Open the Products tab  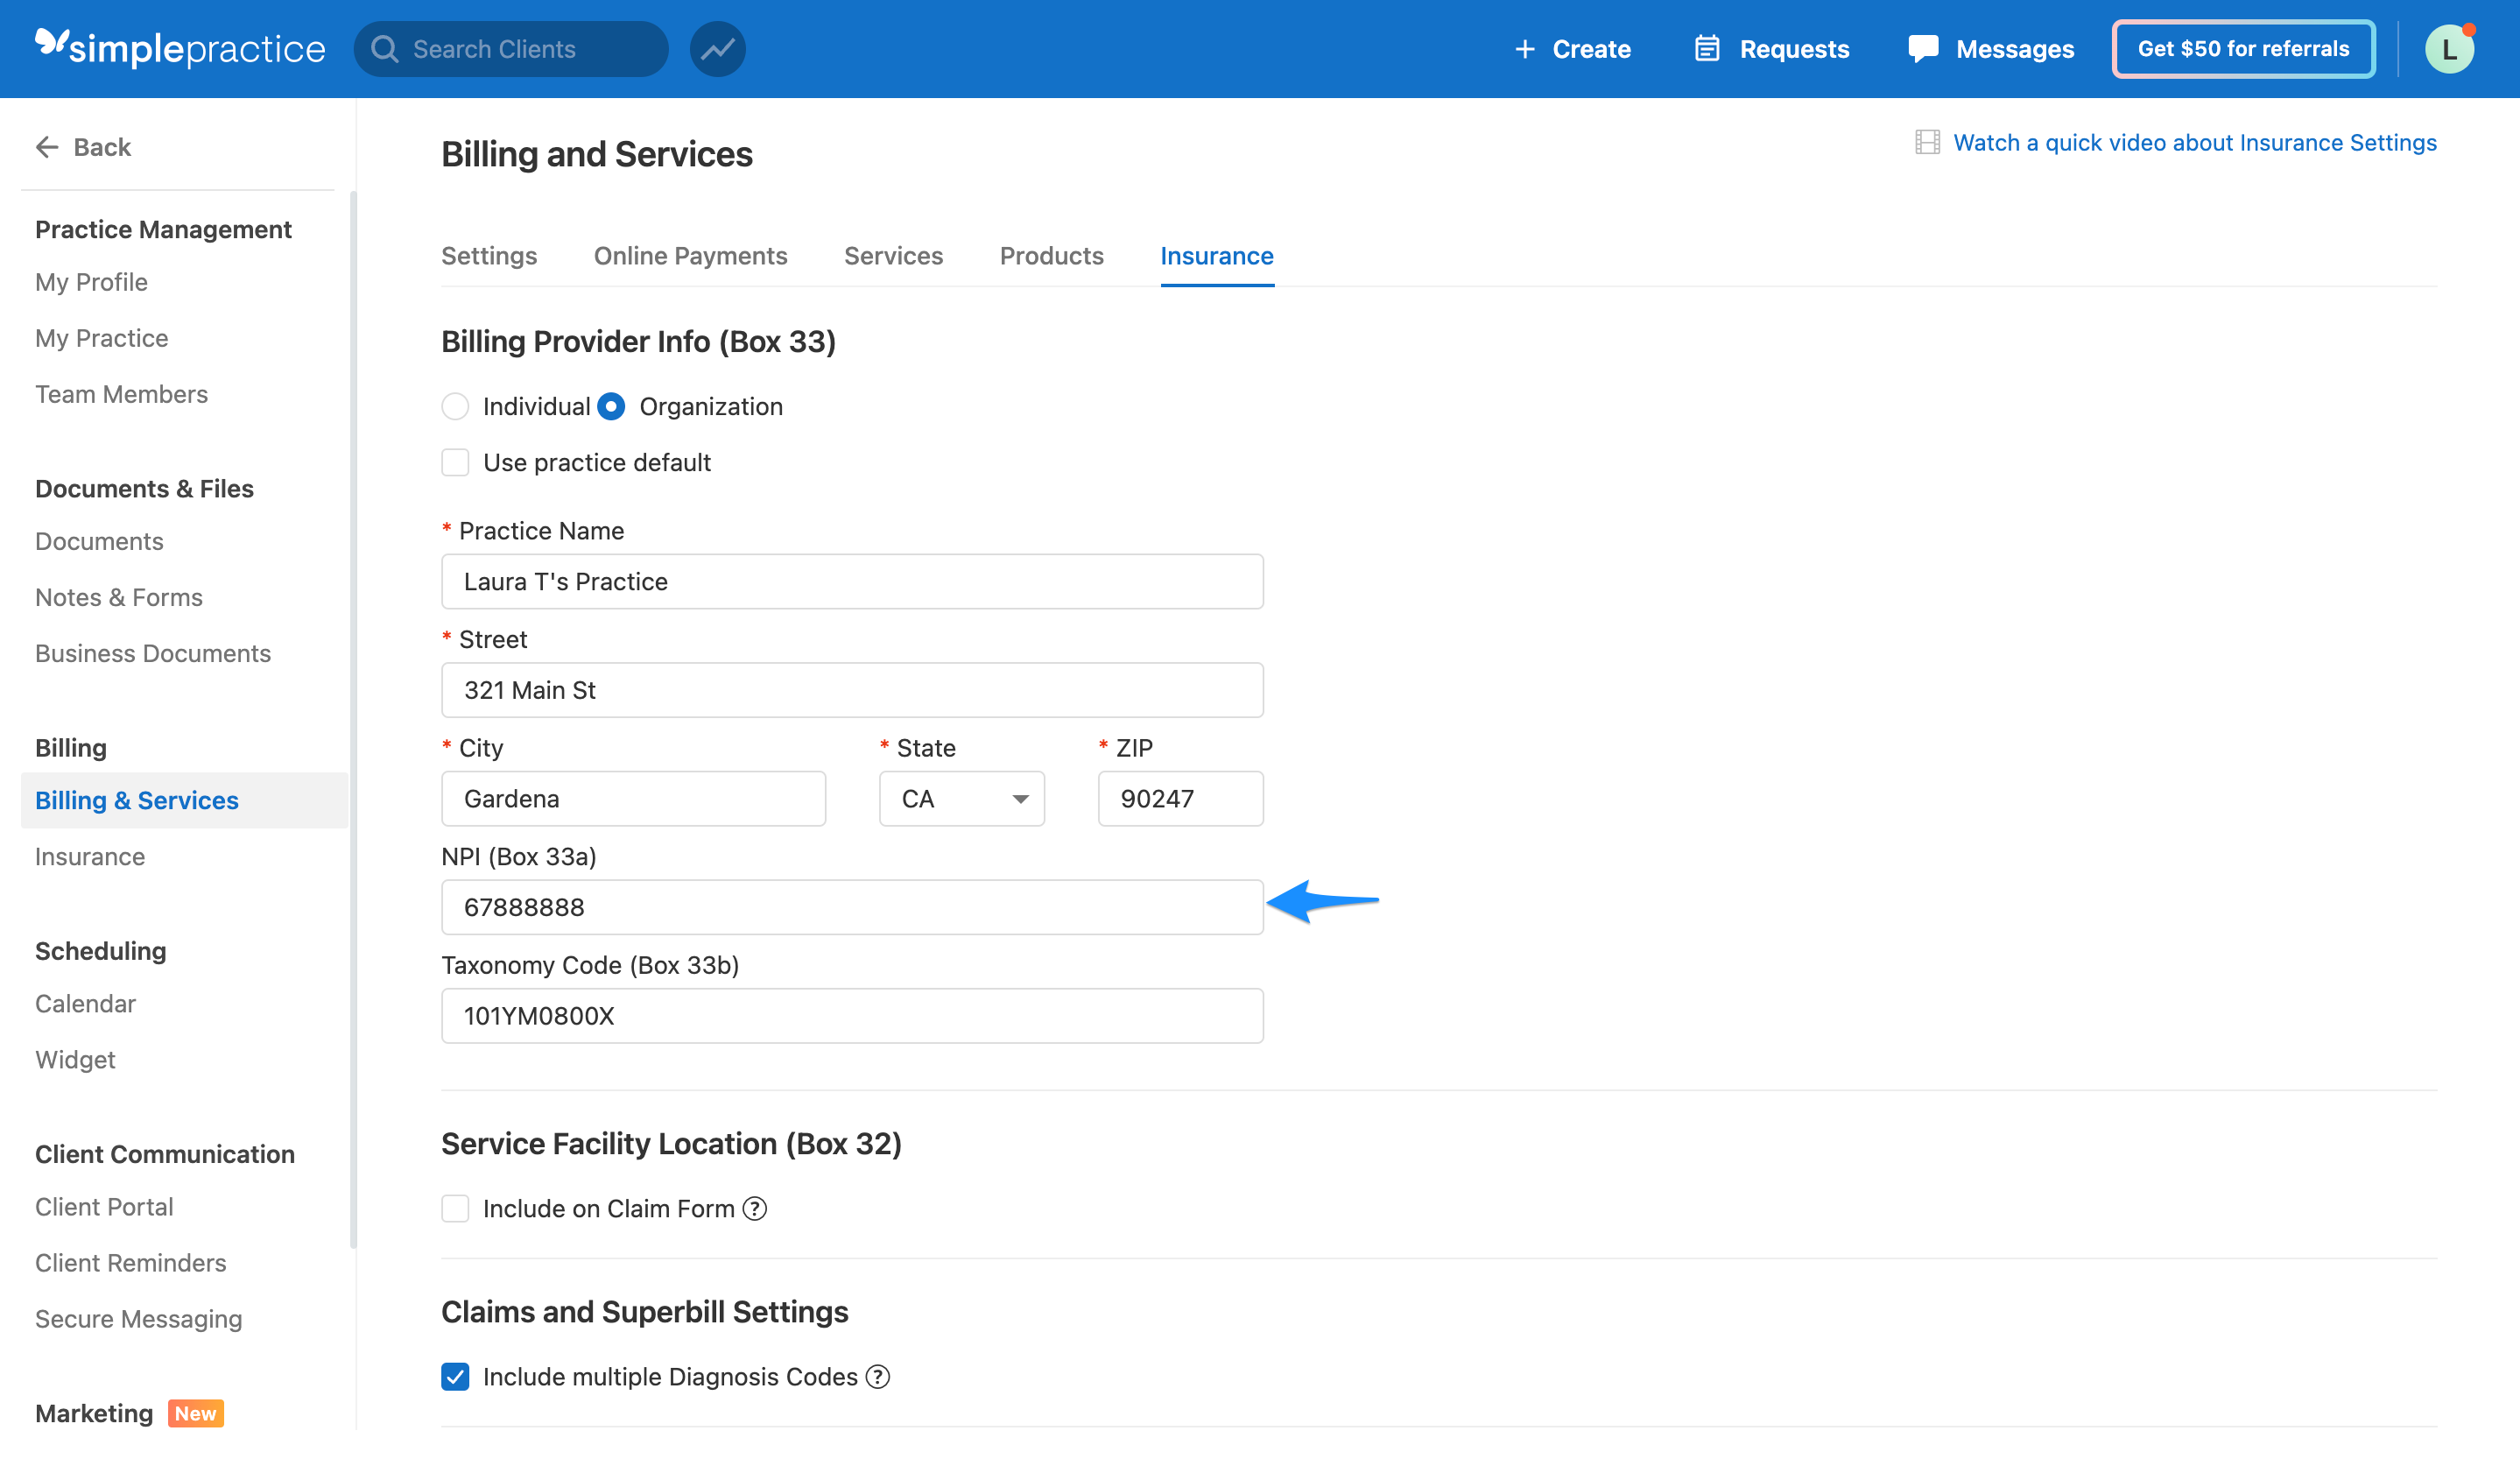coord(1051,256)
